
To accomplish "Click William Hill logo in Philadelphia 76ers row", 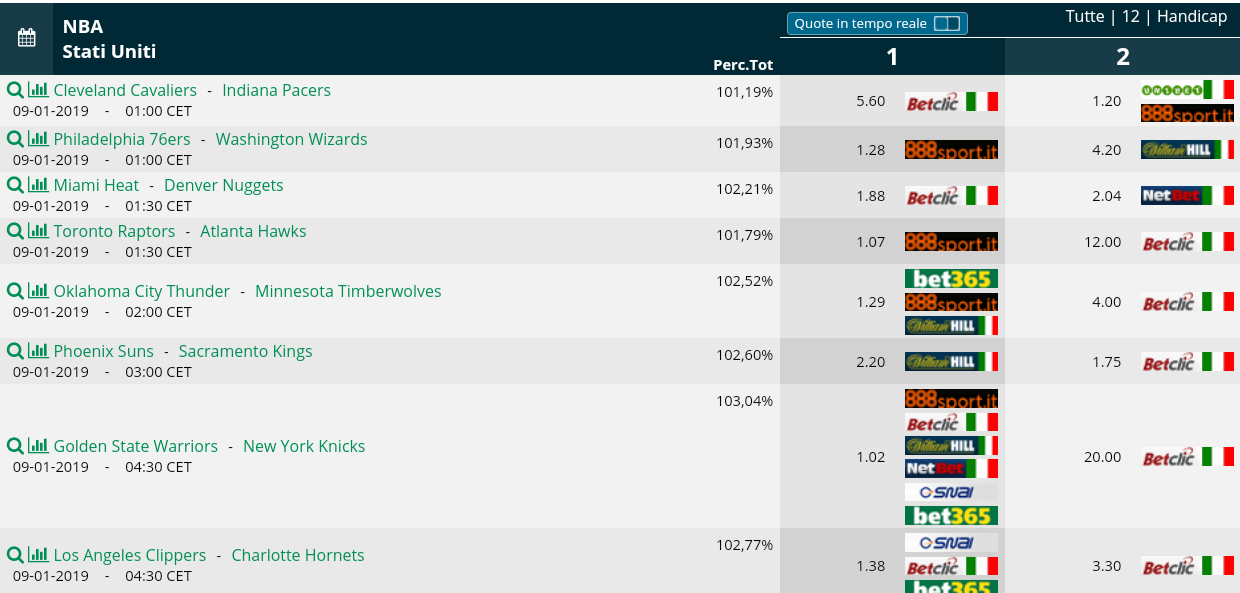I will point(1187,149).
